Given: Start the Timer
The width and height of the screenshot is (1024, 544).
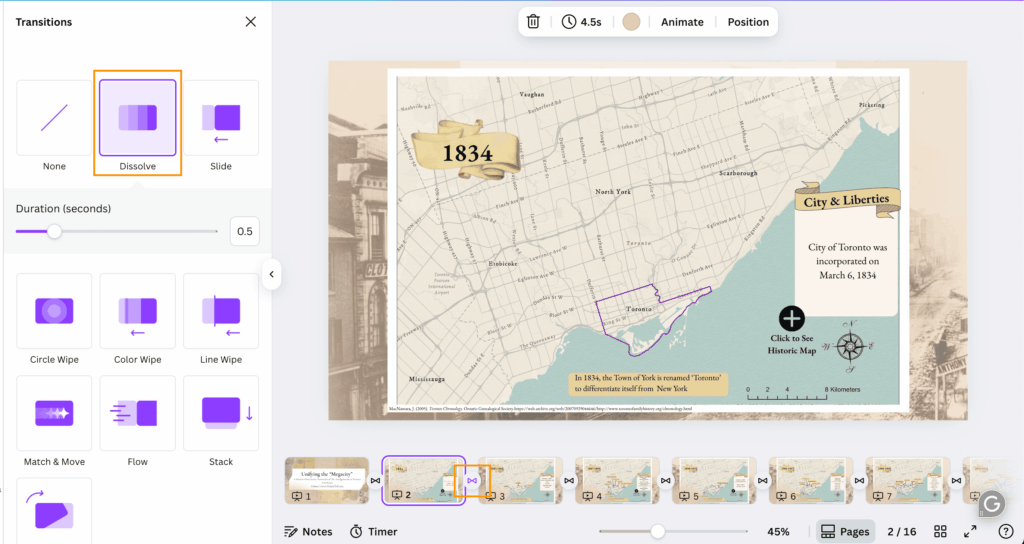Looking at the screenshot, I should point(373,532).
